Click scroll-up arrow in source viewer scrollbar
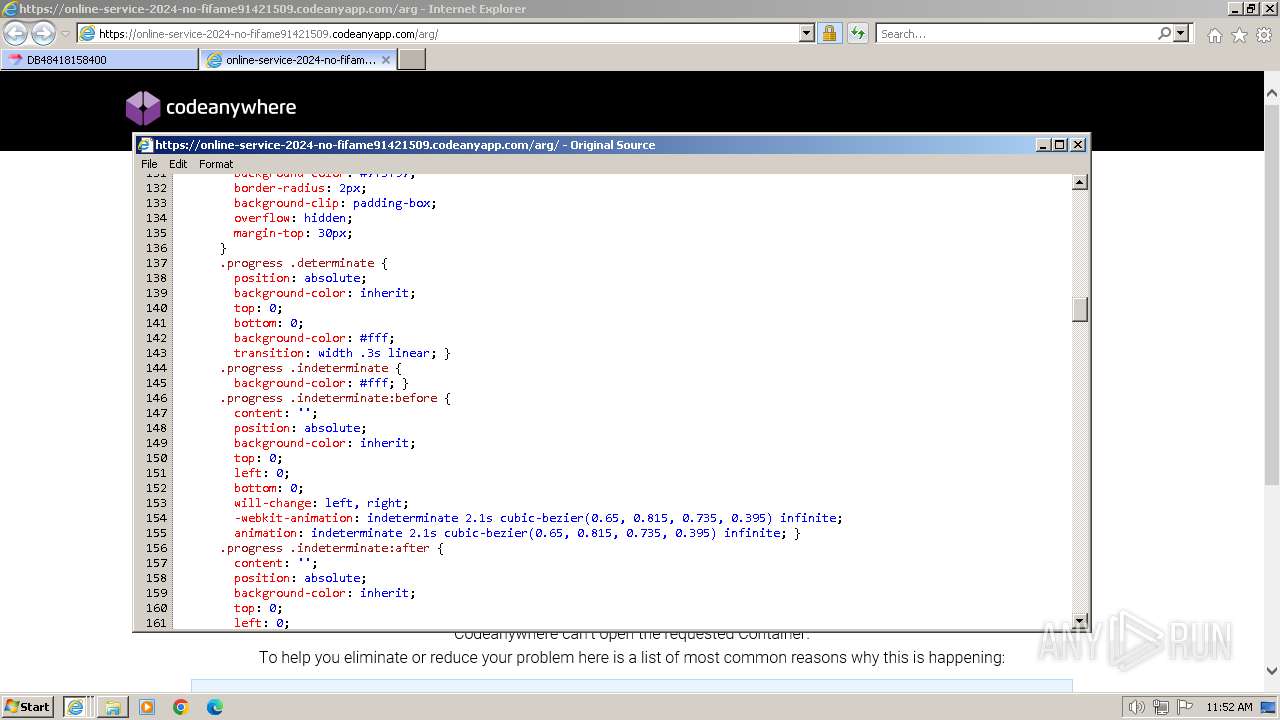Image resolution: width=1280 pixels, height=720 pixels. pos(1080,182)
